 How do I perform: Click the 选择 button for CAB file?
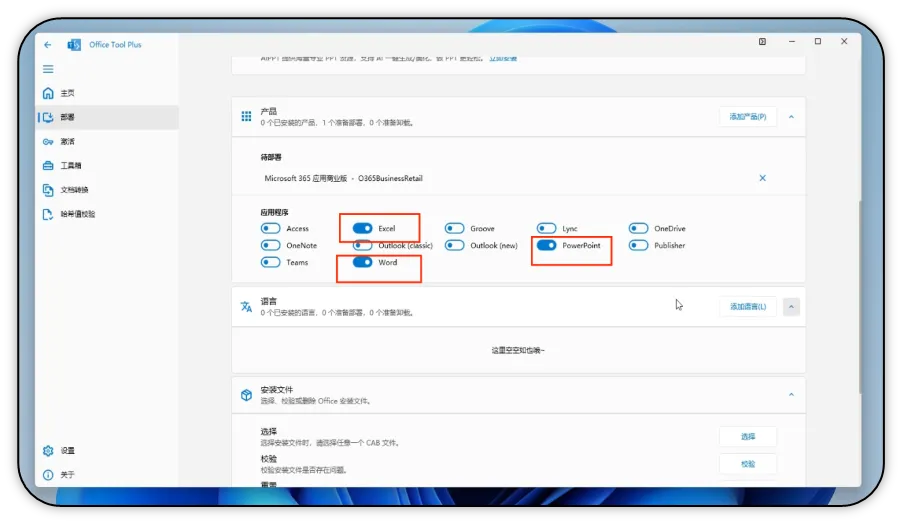click(x=748, y=437)
